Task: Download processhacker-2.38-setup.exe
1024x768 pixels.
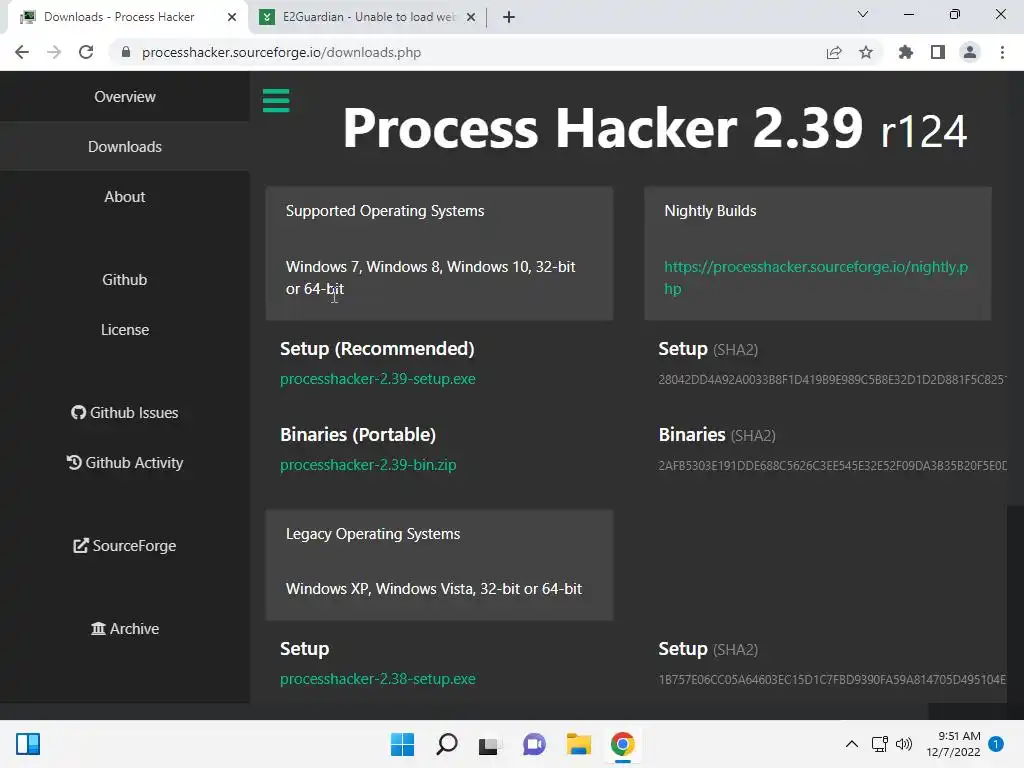Action: tap(377, 679)
